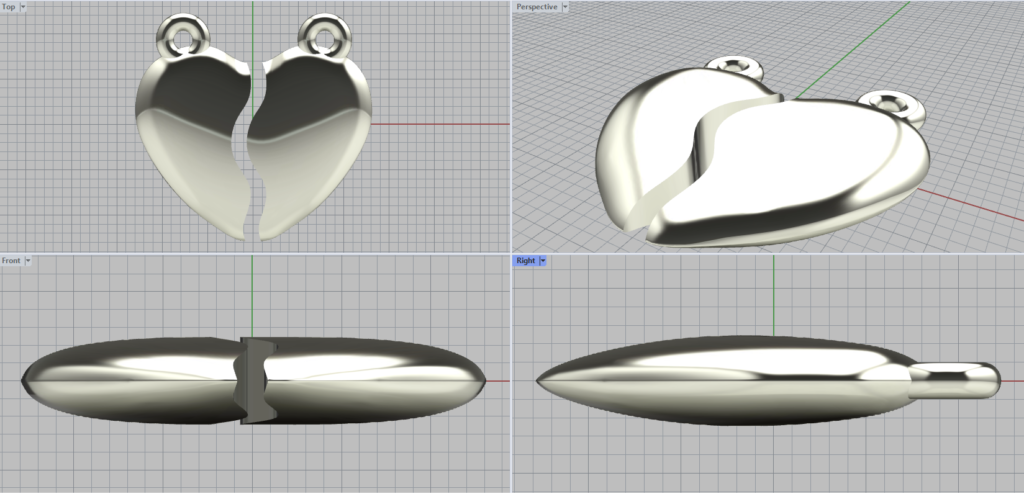Click the highlighted Right viewport title
This screenshot has height=499, width=1024.
(x=525, y=261)
